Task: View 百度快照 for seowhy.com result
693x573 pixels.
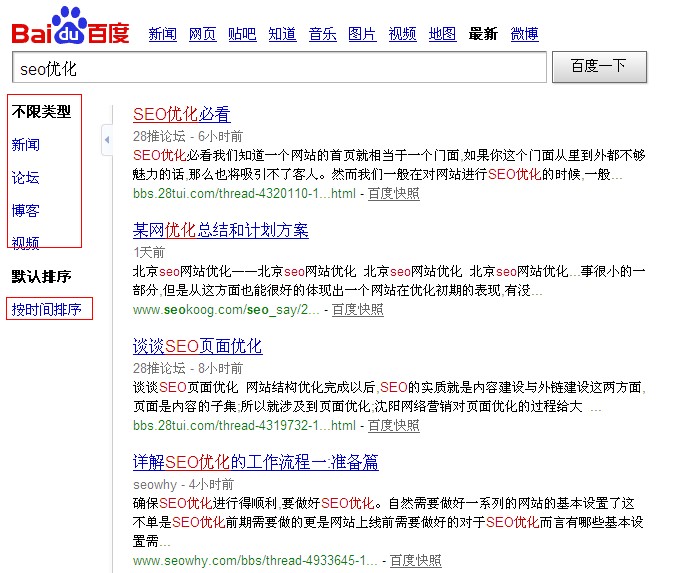Action: (x=415, y=560)
